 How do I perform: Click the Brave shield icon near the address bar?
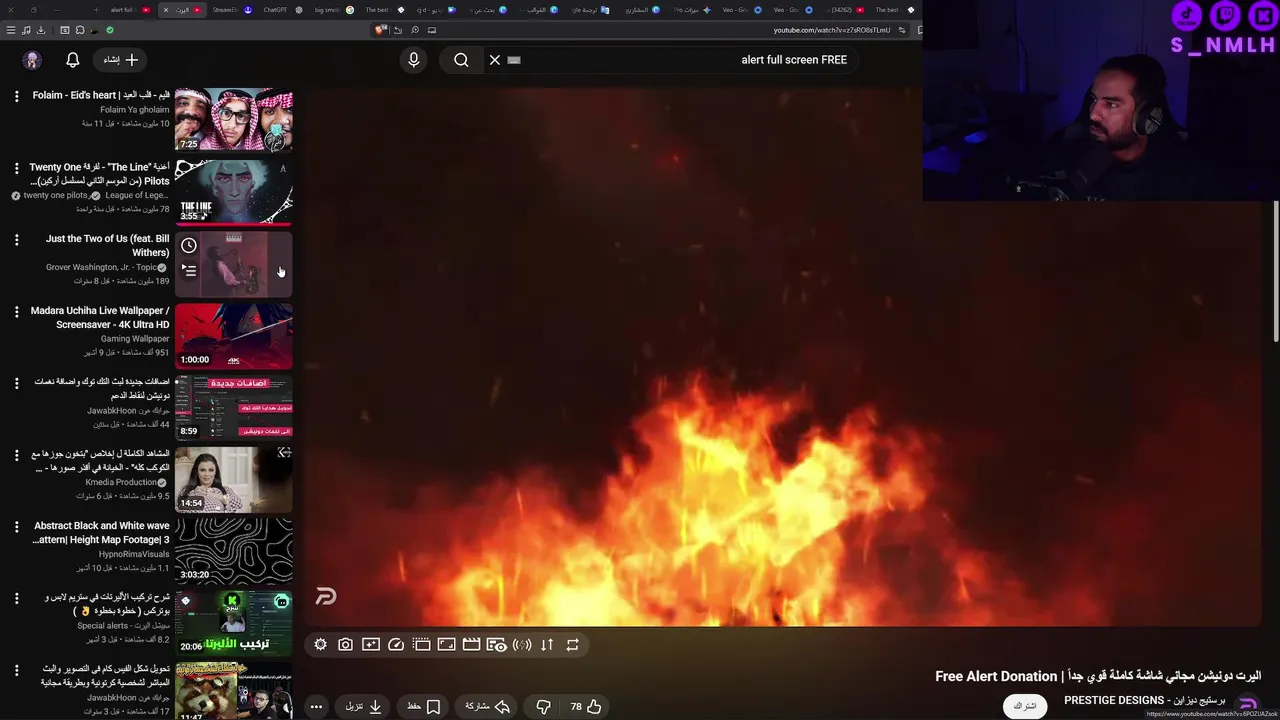pyautogui.click(x=380, y=30)
